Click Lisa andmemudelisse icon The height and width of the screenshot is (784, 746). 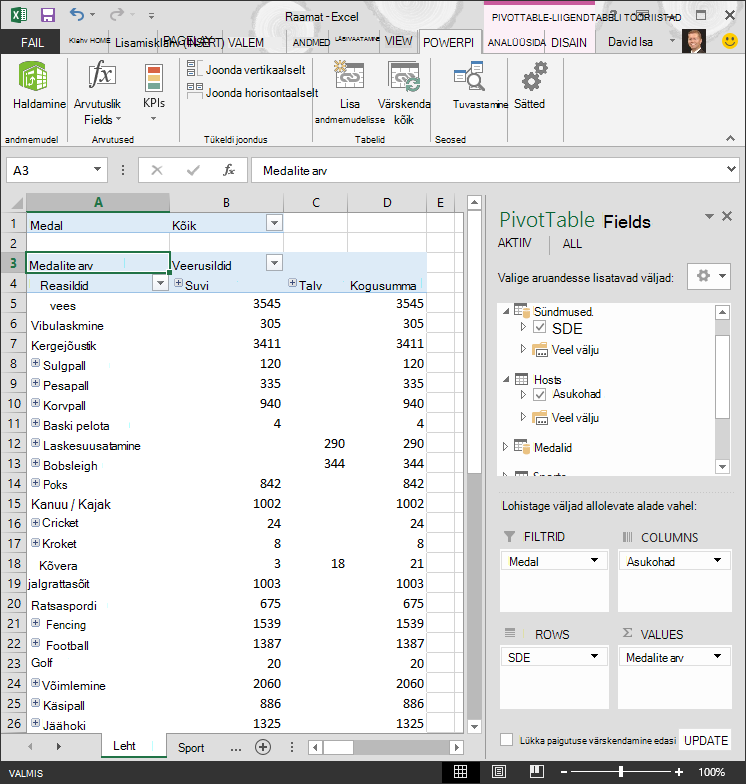click(x=350, y=75)
